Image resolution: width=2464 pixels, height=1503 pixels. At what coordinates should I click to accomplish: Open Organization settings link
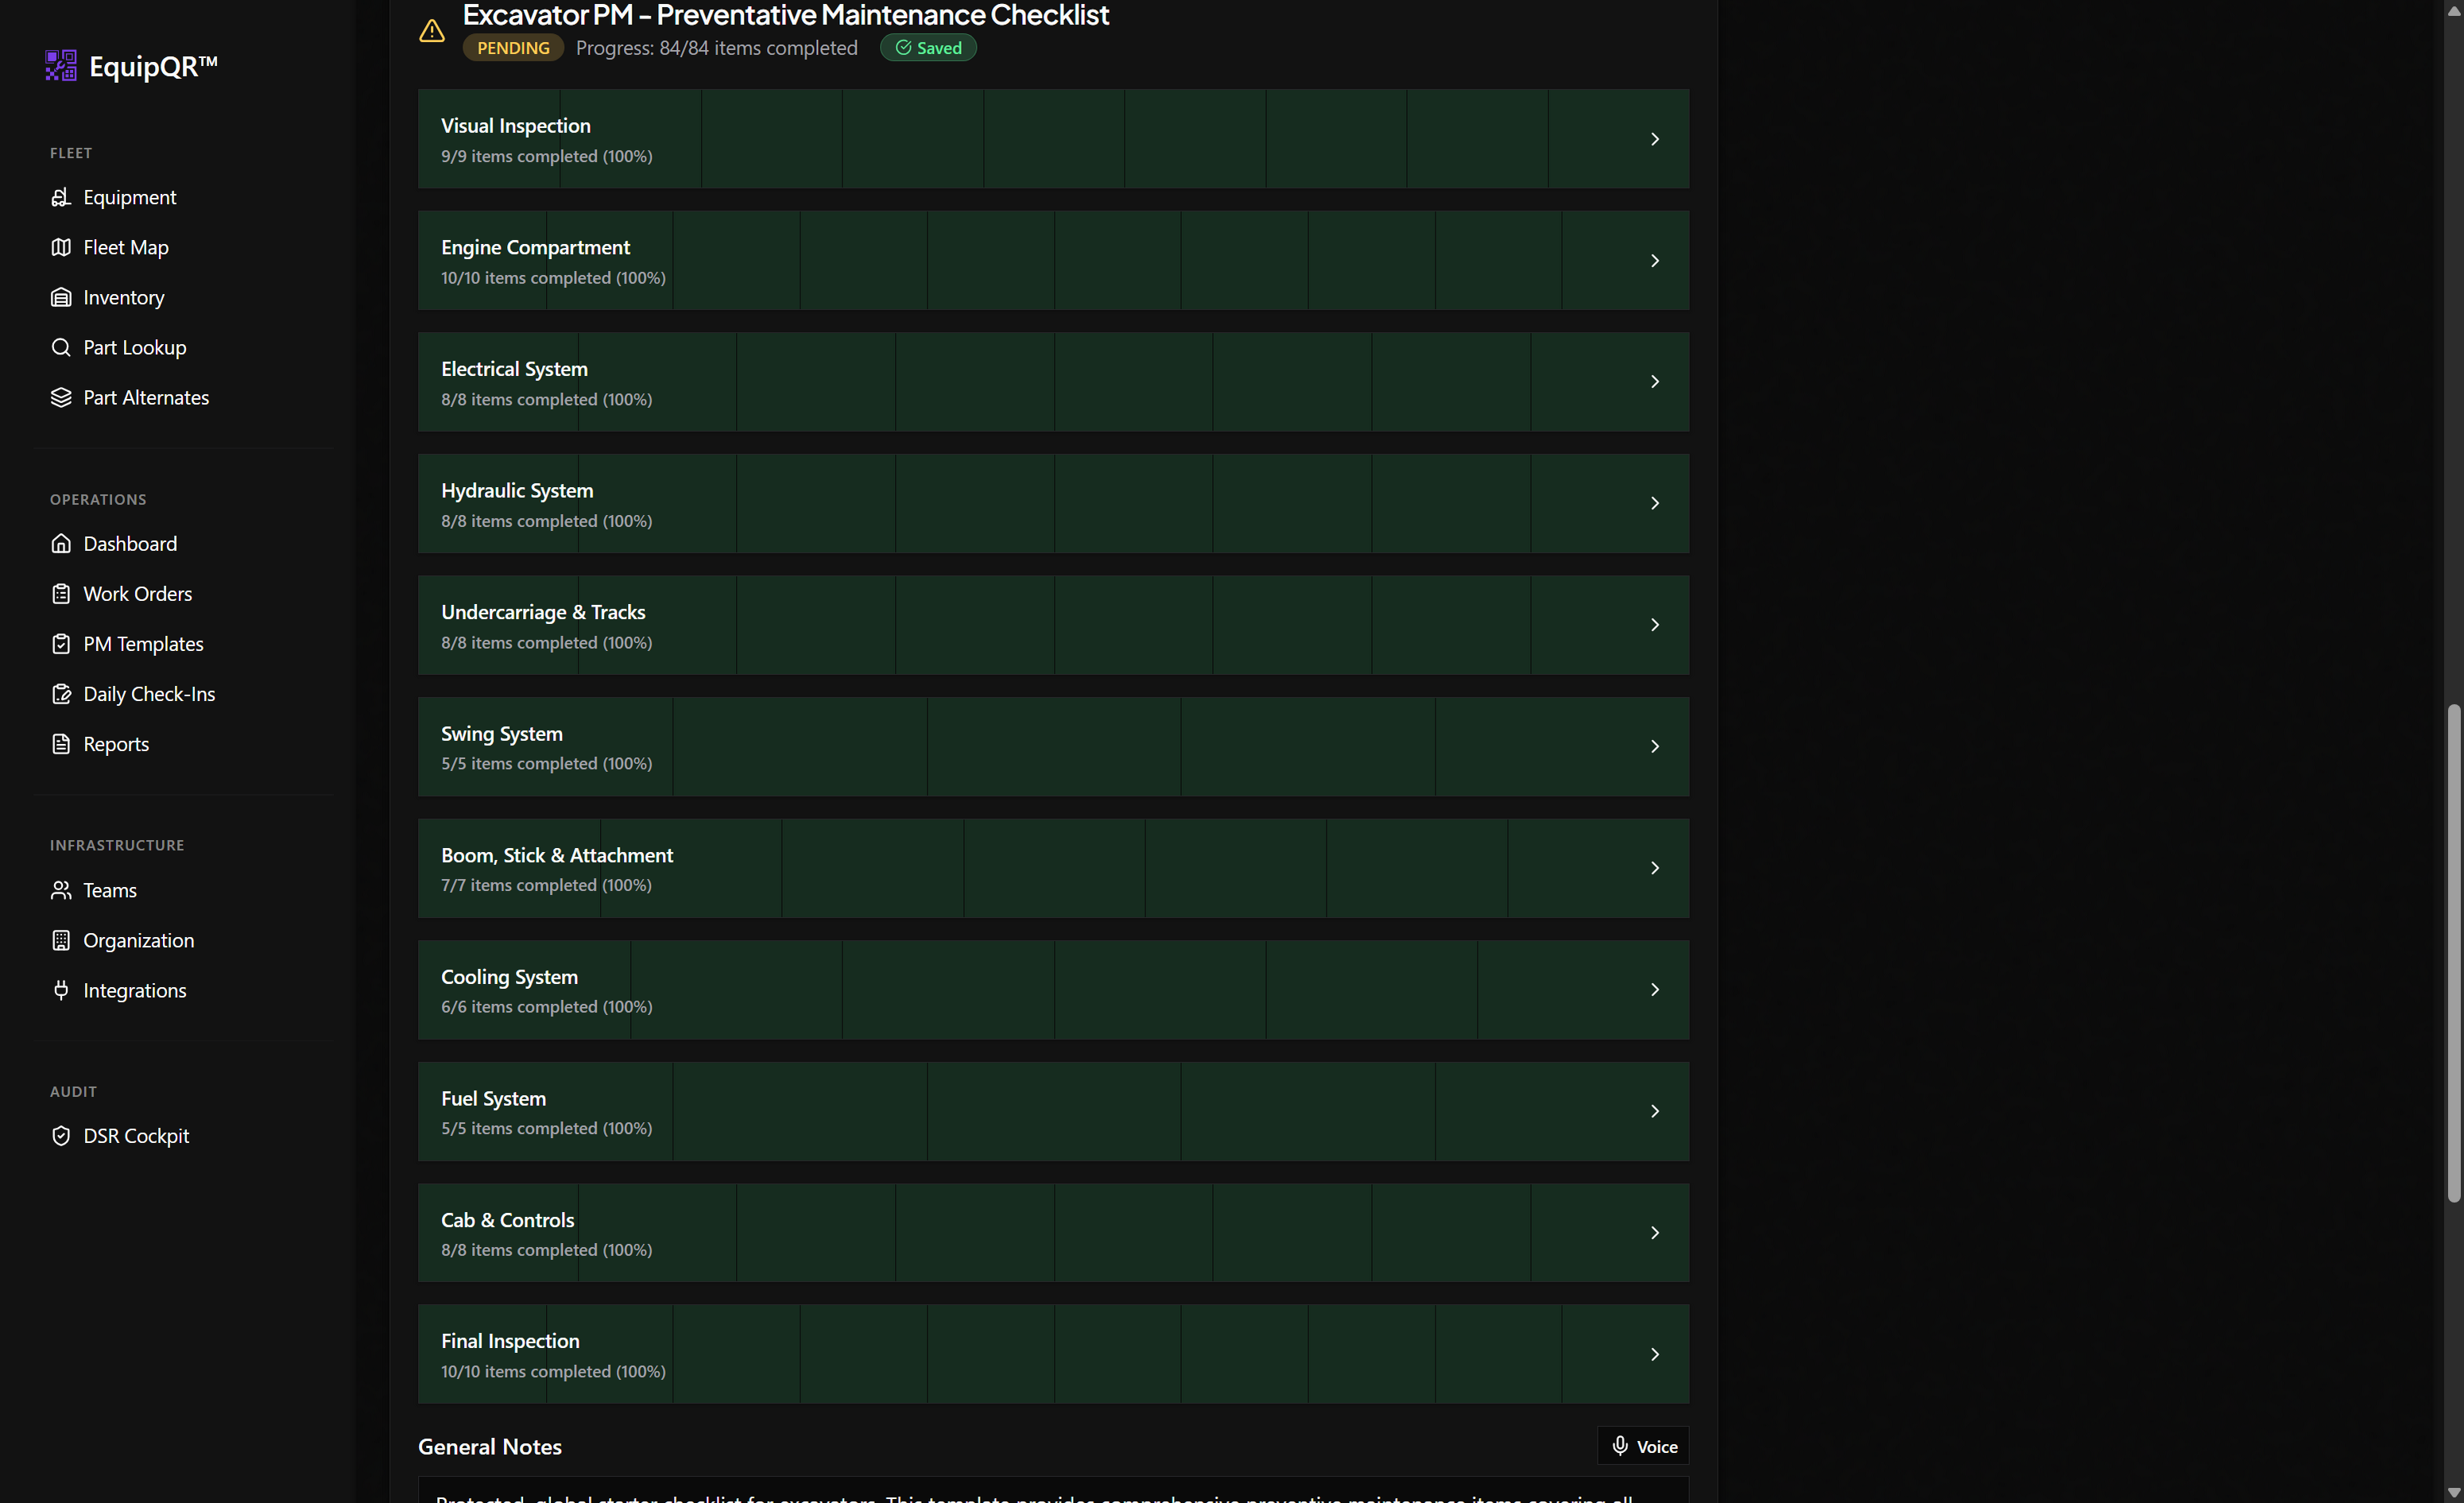(139, 940)
